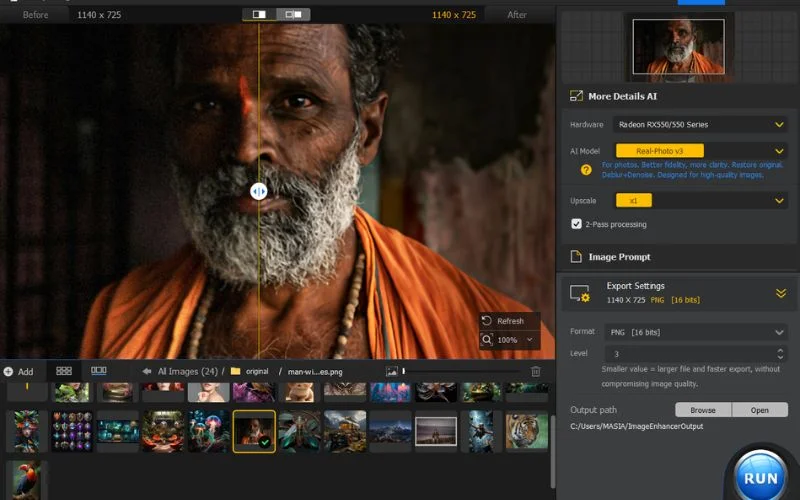This screenshot has width=800, height=500.
Task: Click the navigator preview thumbnail
Action: point(678,47)
